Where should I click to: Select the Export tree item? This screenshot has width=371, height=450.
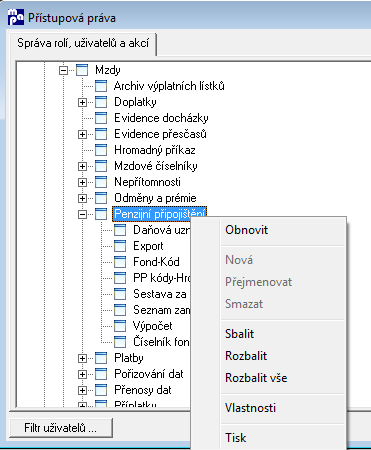[x=148, y=246]
